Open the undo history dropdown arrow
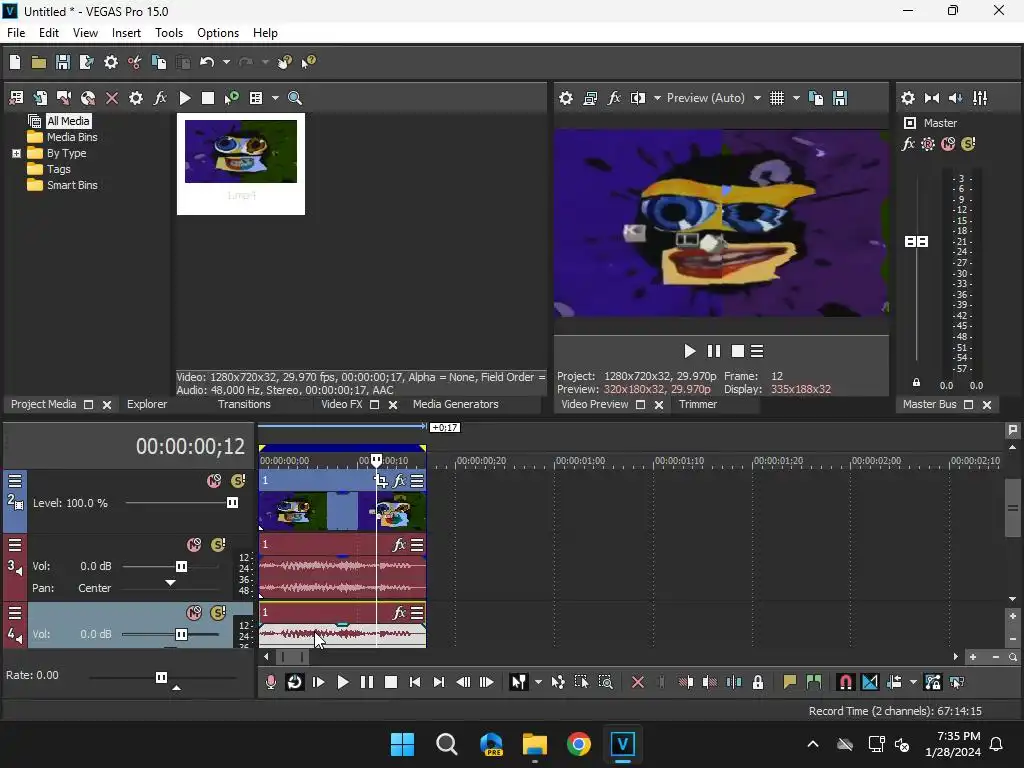Screen dimensions: 1024x768 point(226,62)
